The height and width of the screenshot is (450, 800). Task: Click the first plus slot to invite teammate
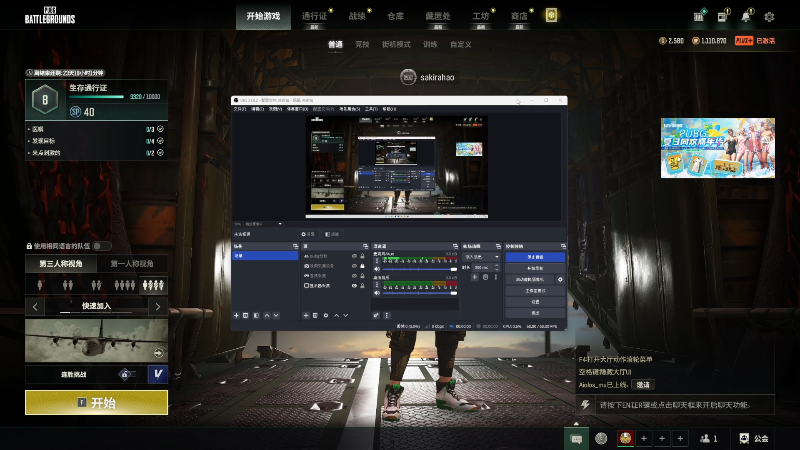644,438
